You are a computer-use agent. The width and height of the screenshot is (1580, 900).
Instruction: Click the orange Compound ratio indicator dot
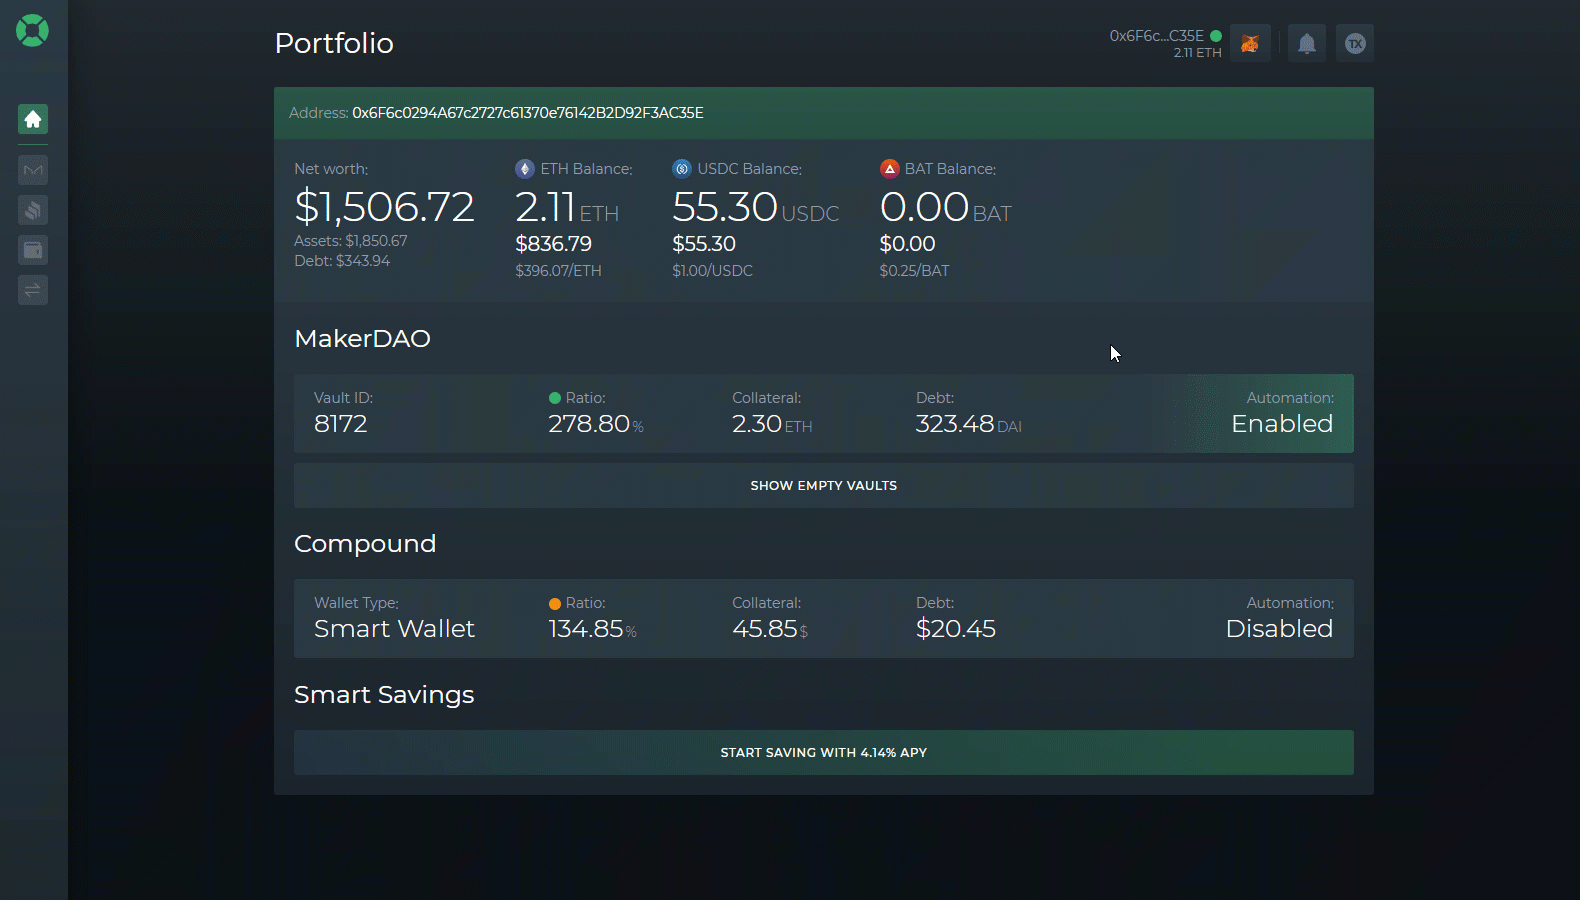555,603
